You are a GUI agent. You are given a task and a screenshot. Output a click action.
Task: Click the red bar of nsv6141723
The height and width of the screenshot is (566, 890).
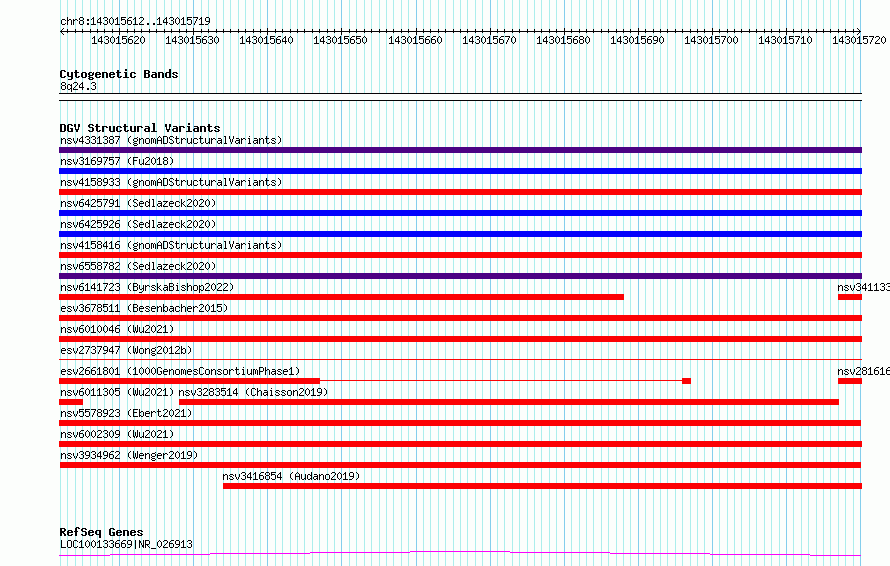(342, 297)
